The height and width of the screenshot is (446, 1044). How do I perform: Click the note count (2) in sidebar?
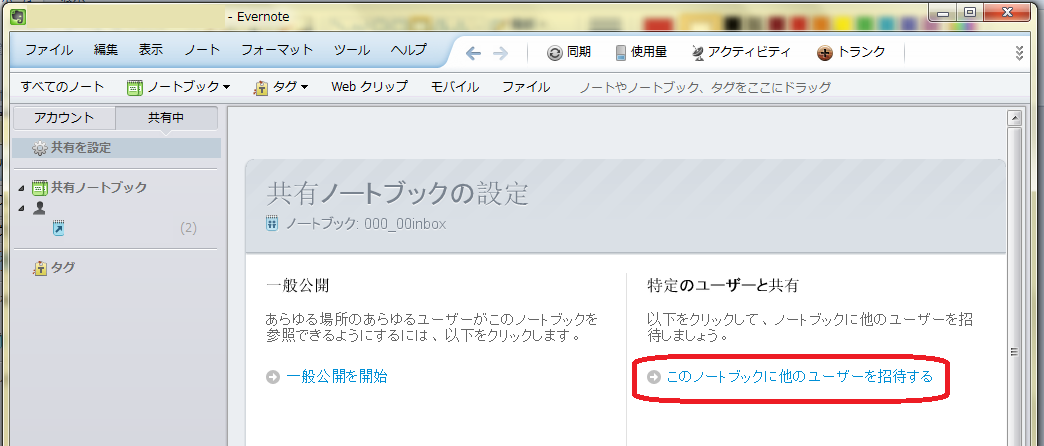[x=188, y=228]
